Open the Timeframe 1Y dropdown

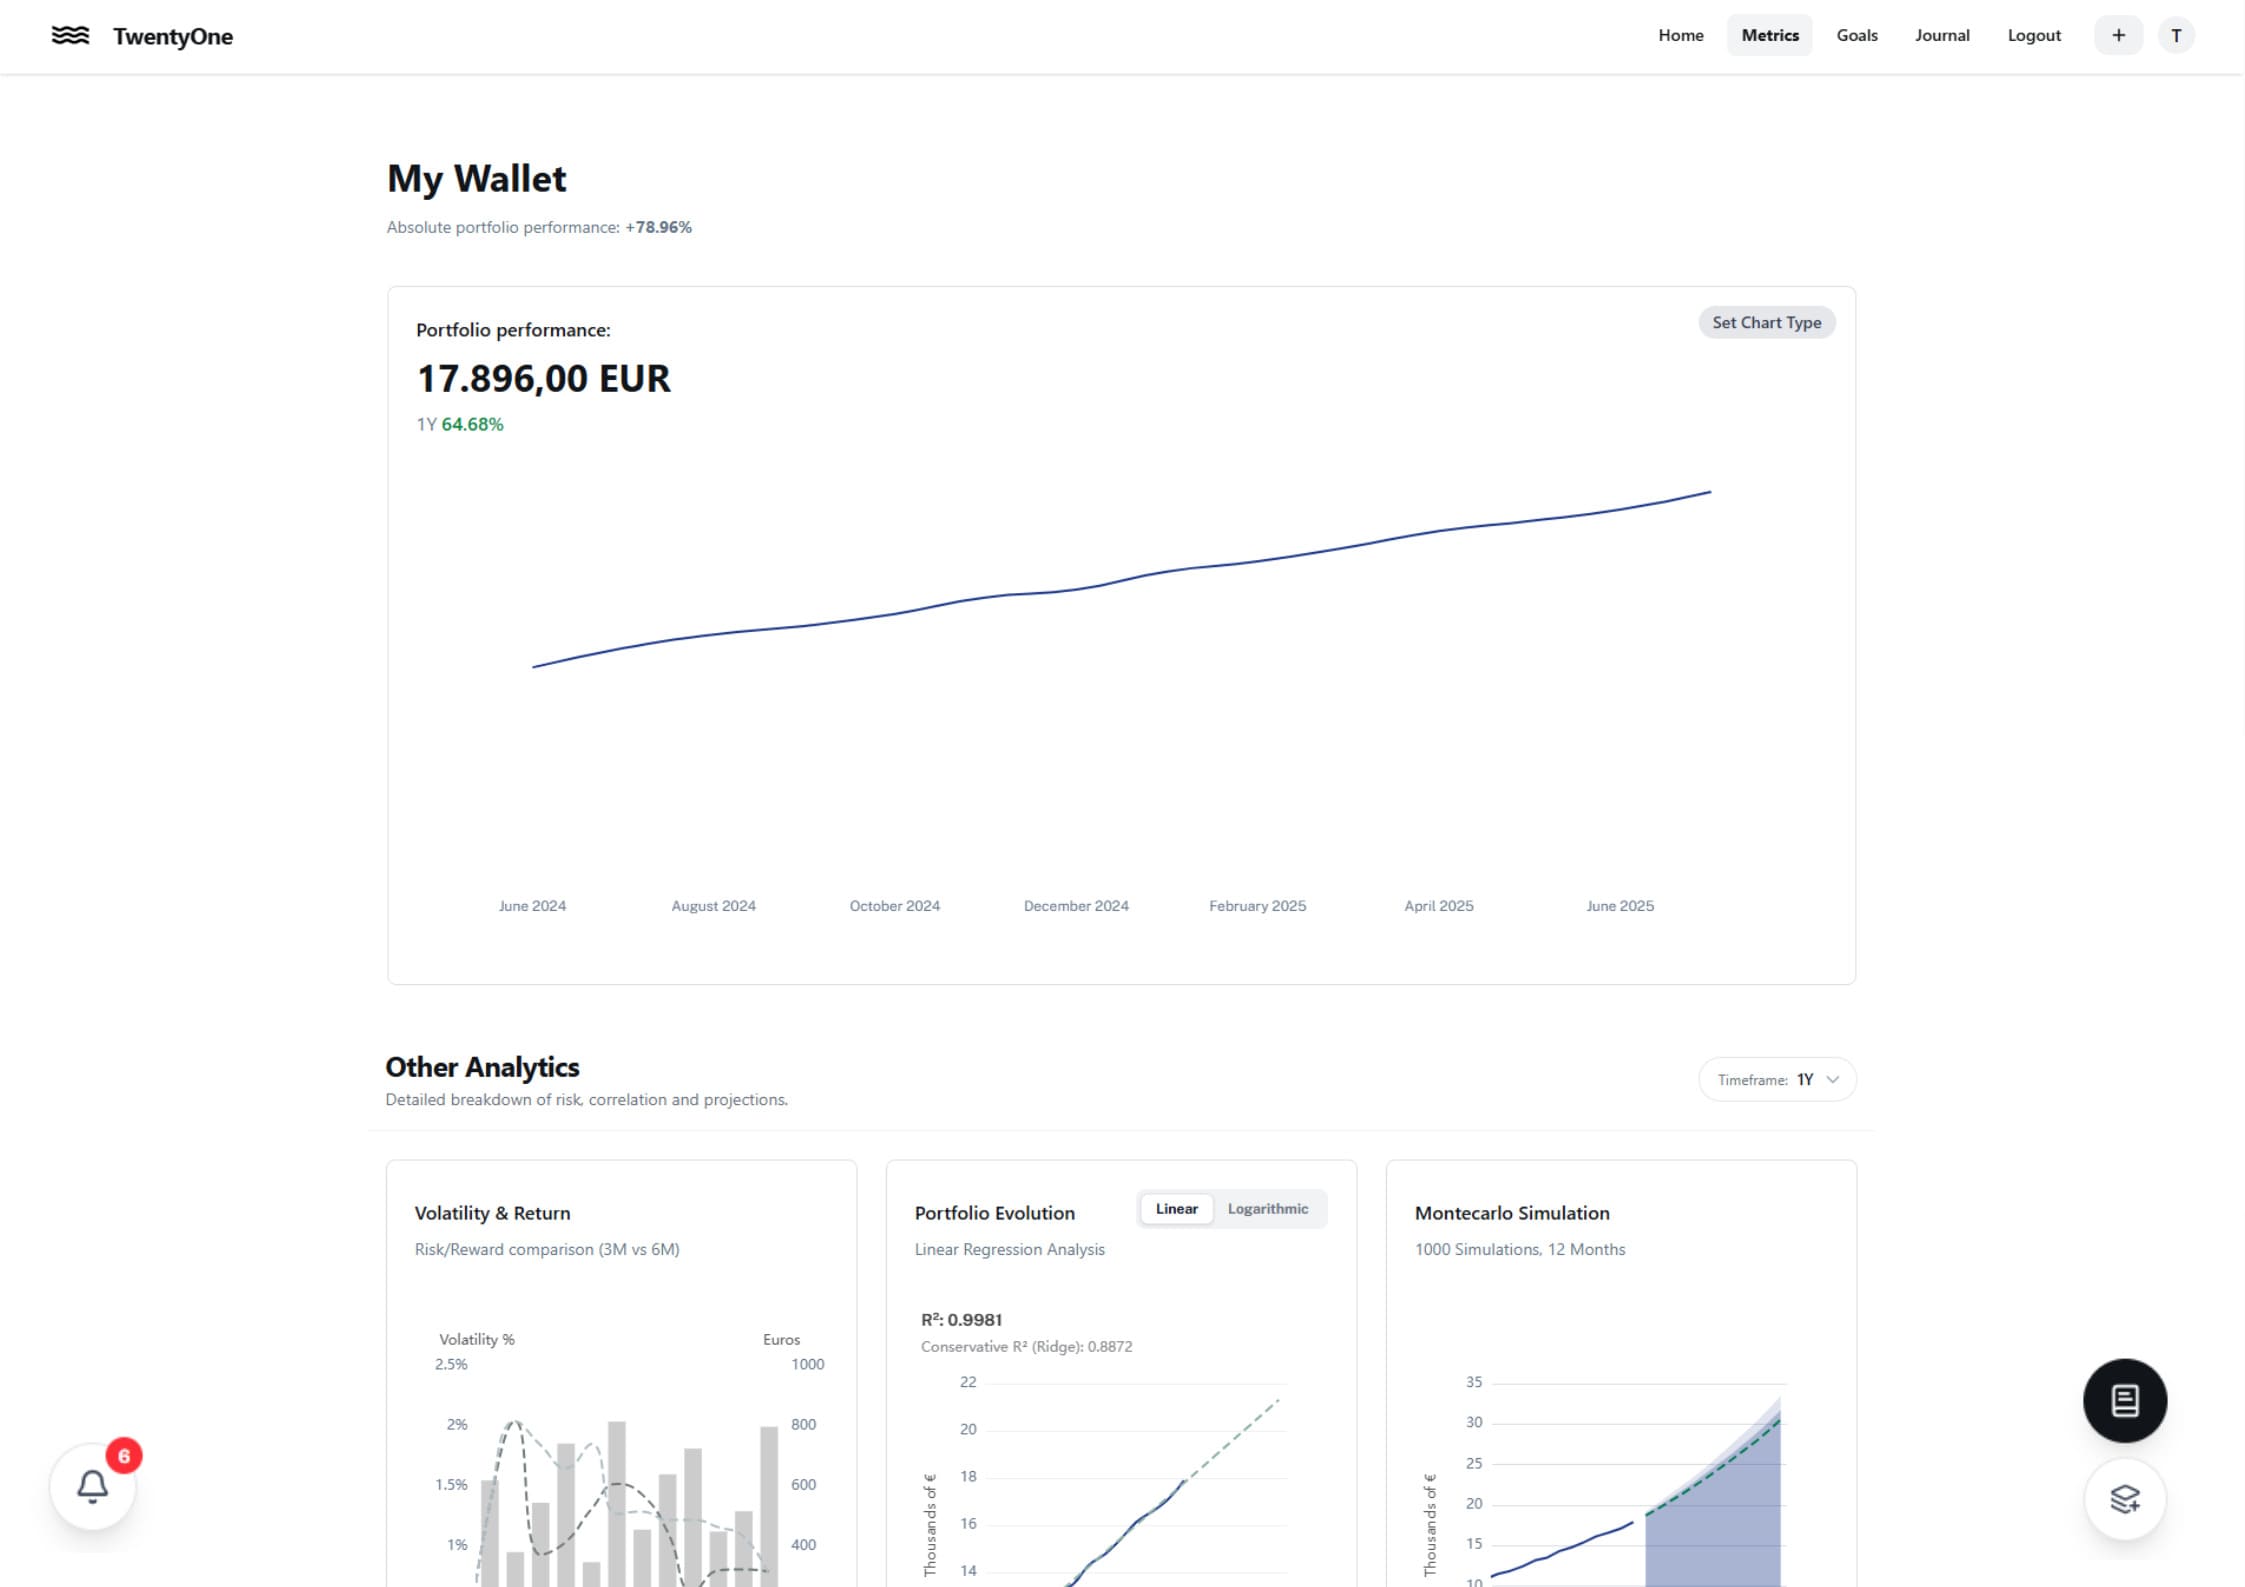(1776, 1079)
